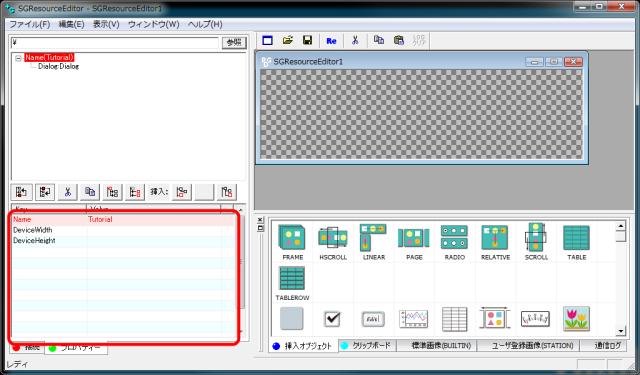The width and height of the screenshot is (640, 375).
Task: Open the ヘルプ(H) menu
Action: [205, 24]
